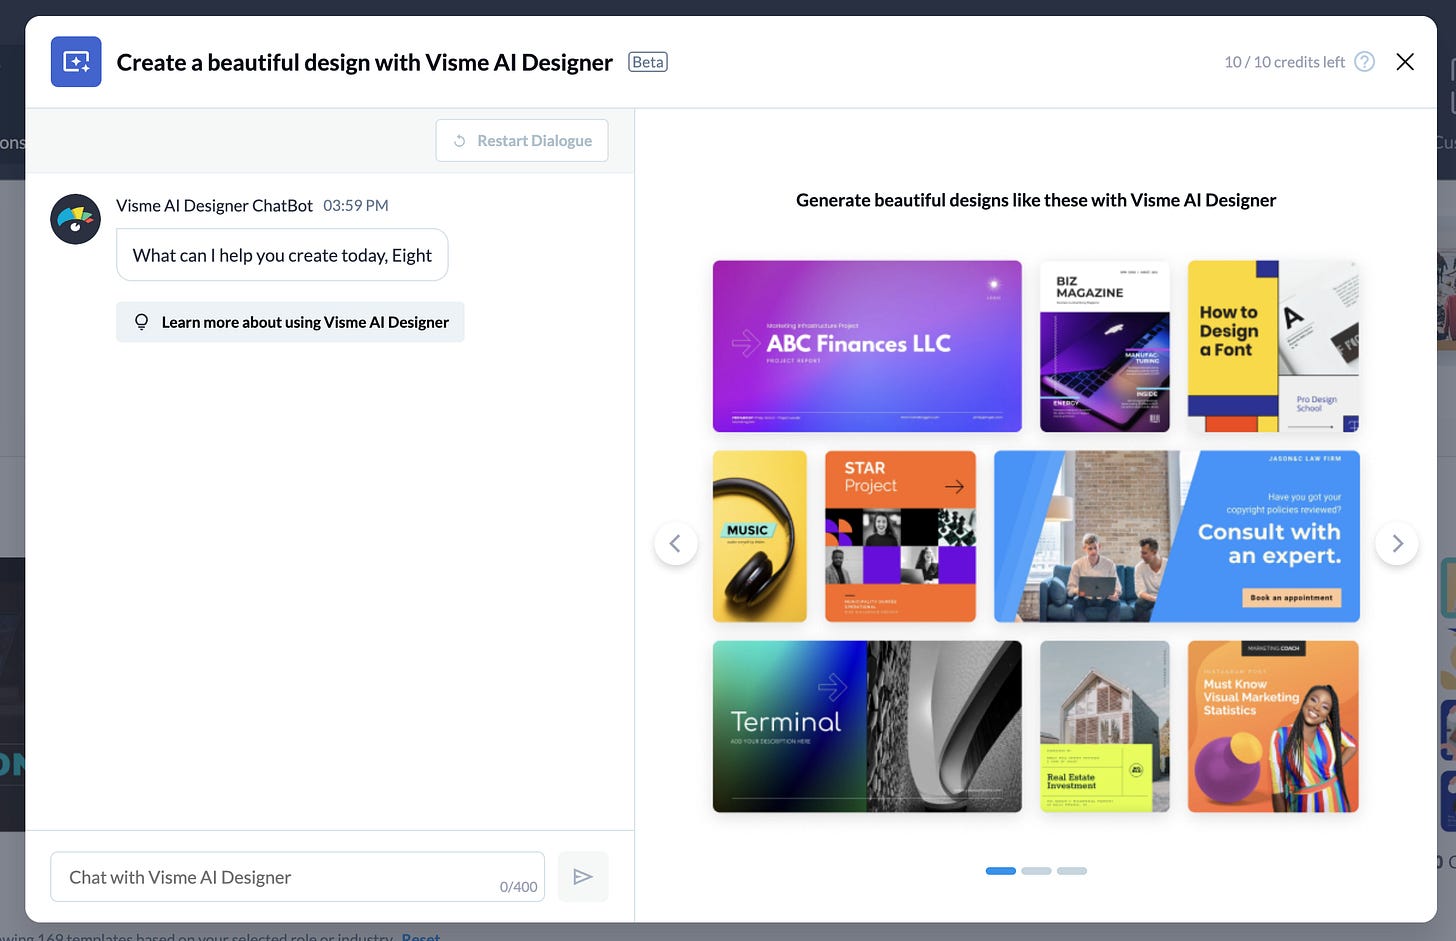
Task: Advance carousel with the right arrow
Action: pos(1397,543)
